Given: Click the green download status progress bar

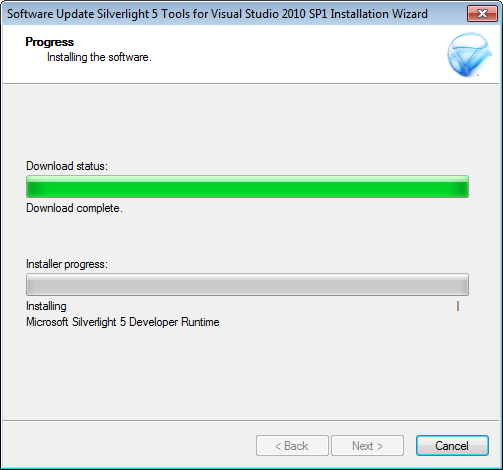Looking at the screenshot, I should pyautogui.click(x=247, y=187).
